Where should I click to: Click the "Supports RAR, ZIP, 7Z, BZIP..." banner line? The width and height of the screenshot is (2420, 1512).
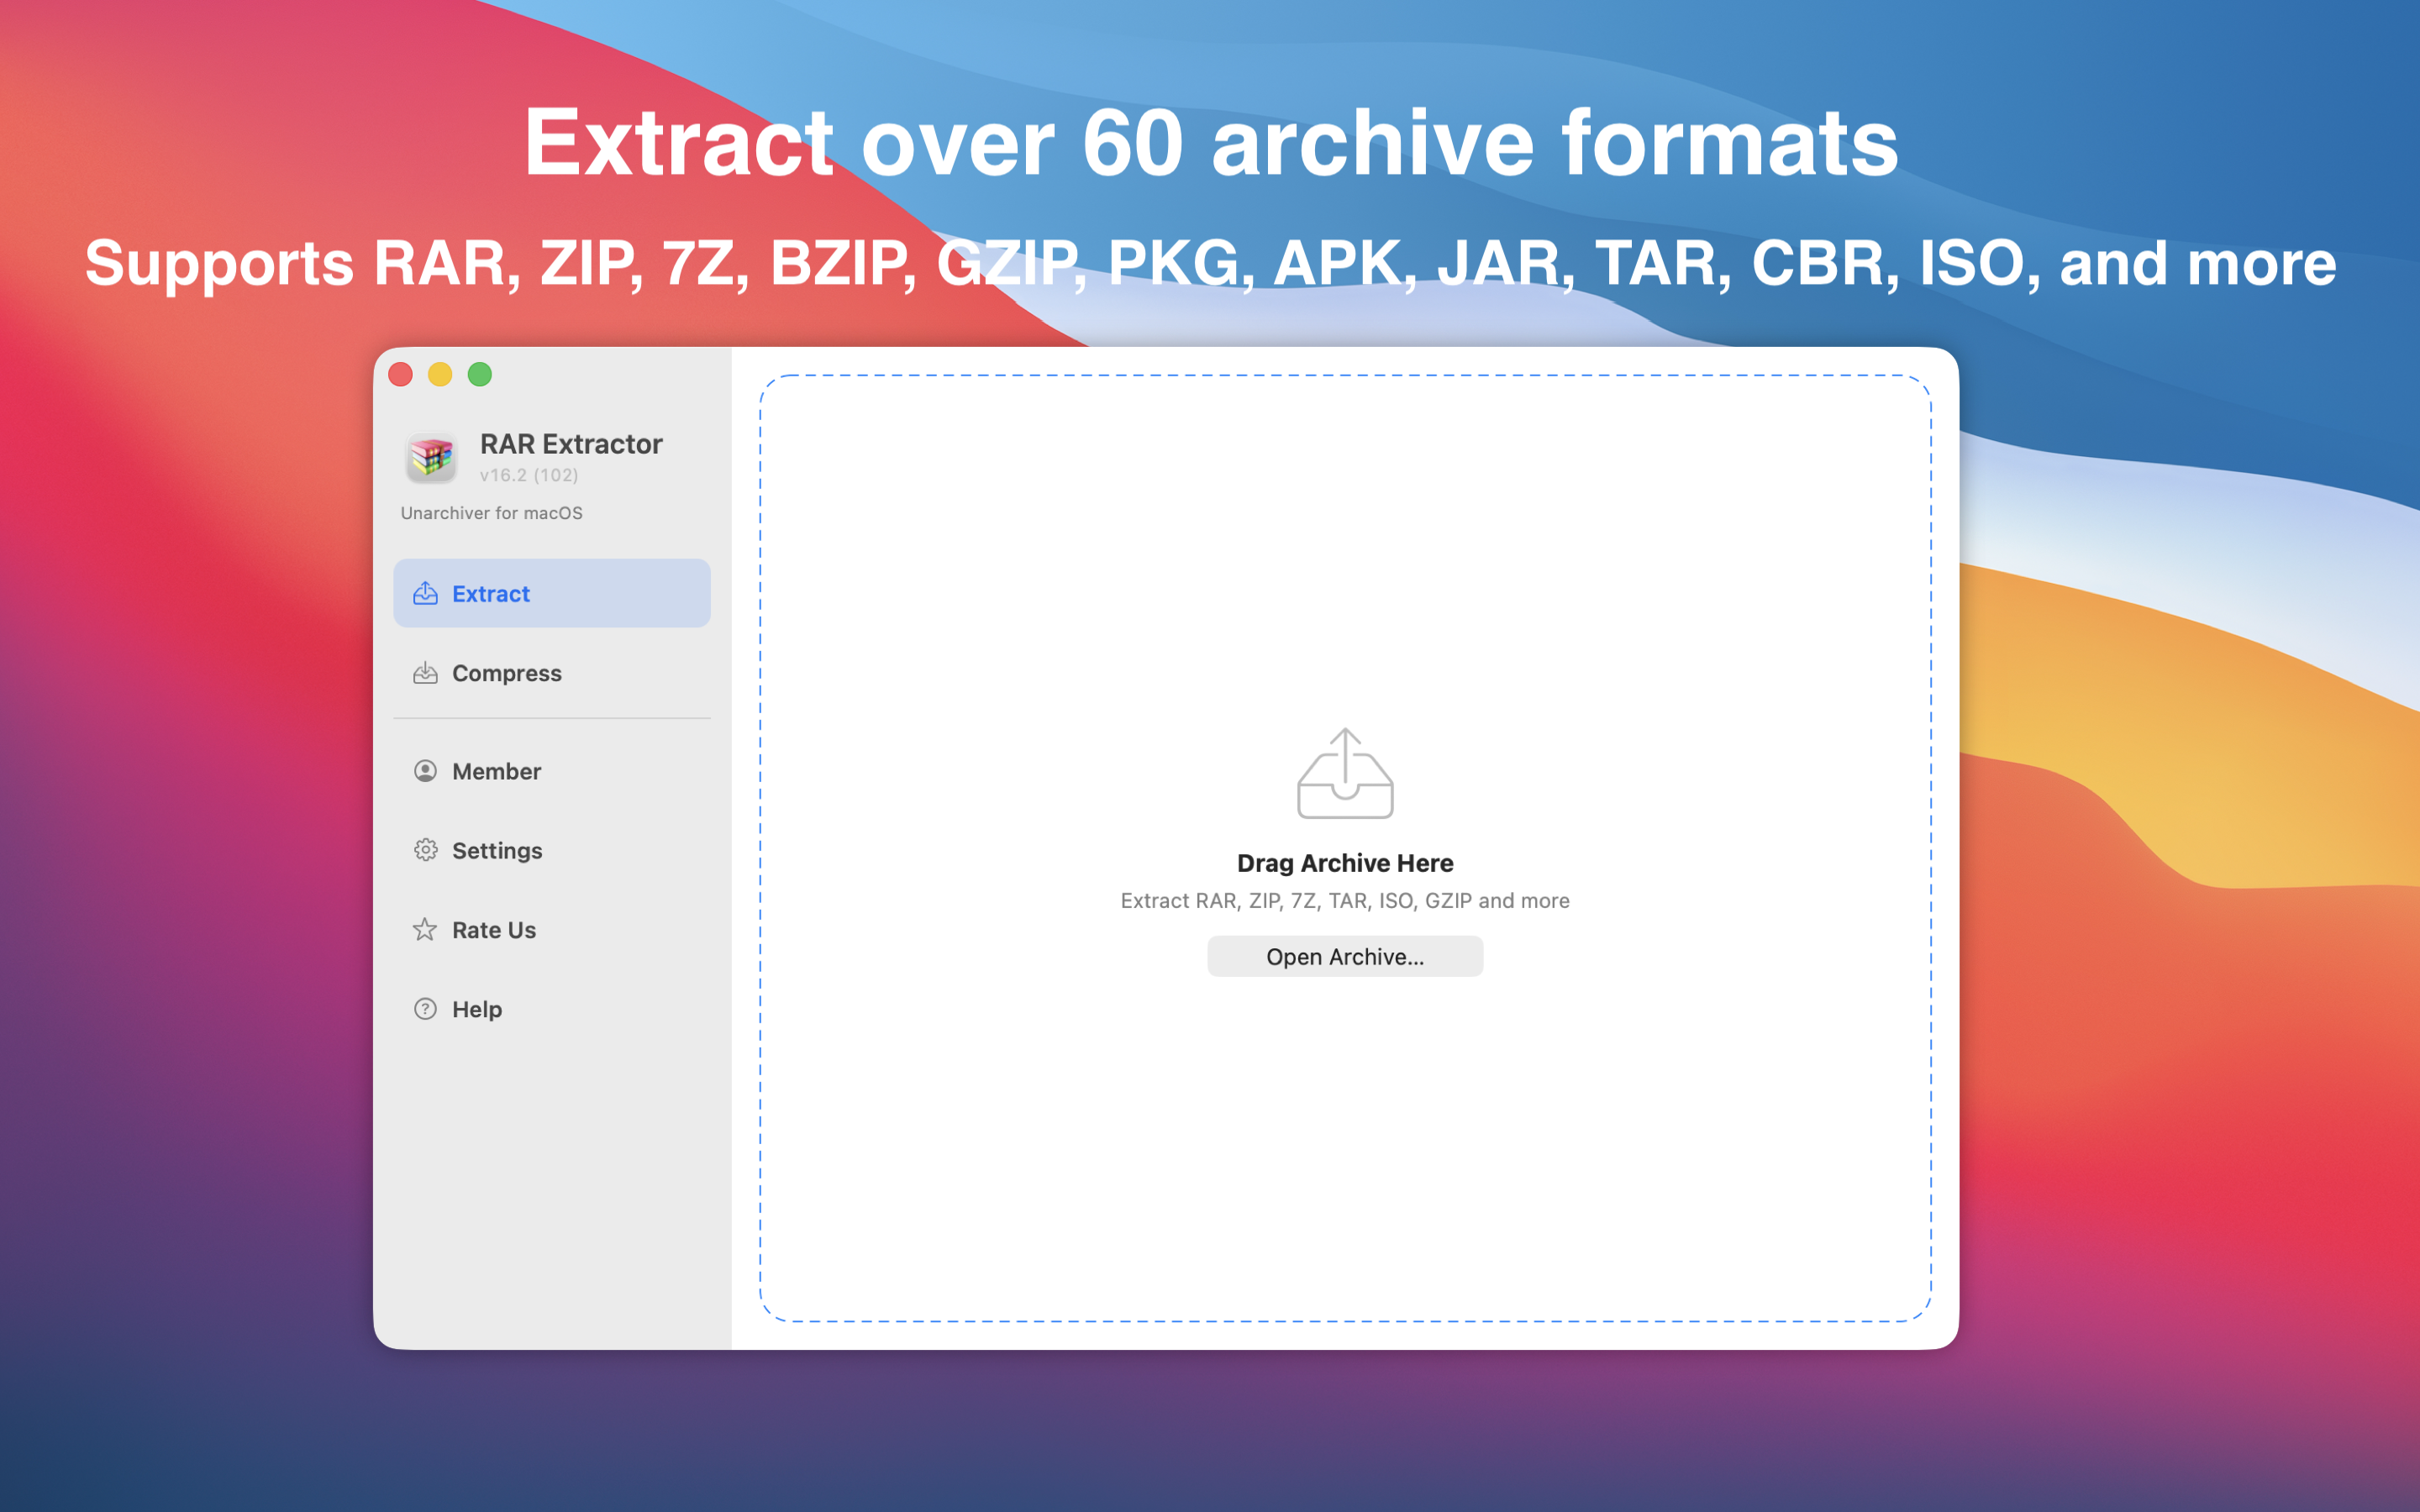pyautogui.click(x=1210, y=263)
